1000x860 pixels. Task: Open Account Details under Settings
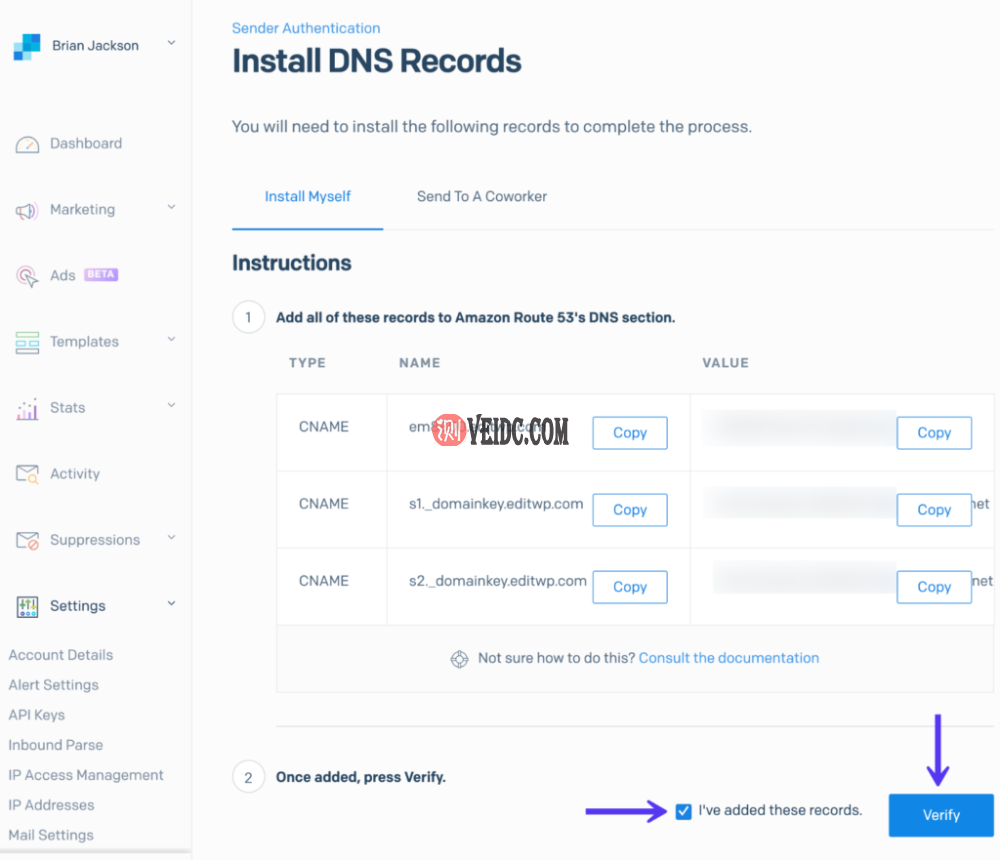pos(60,655)
